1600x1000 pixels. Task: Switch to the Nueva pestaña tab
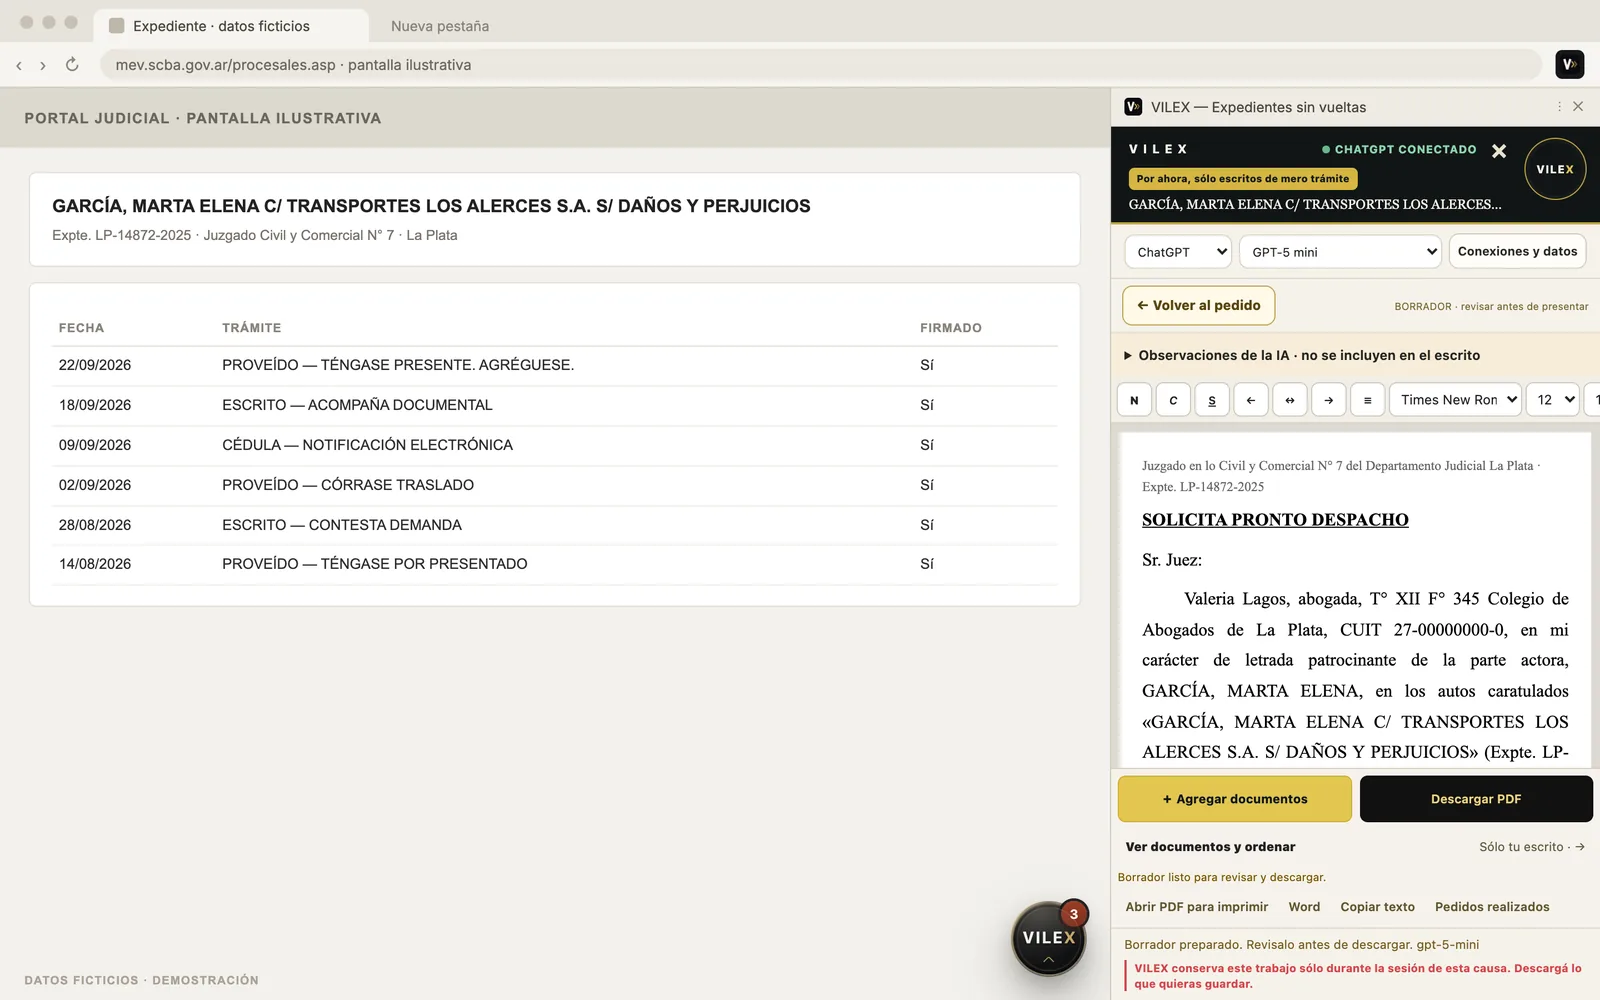click(440, 26)
